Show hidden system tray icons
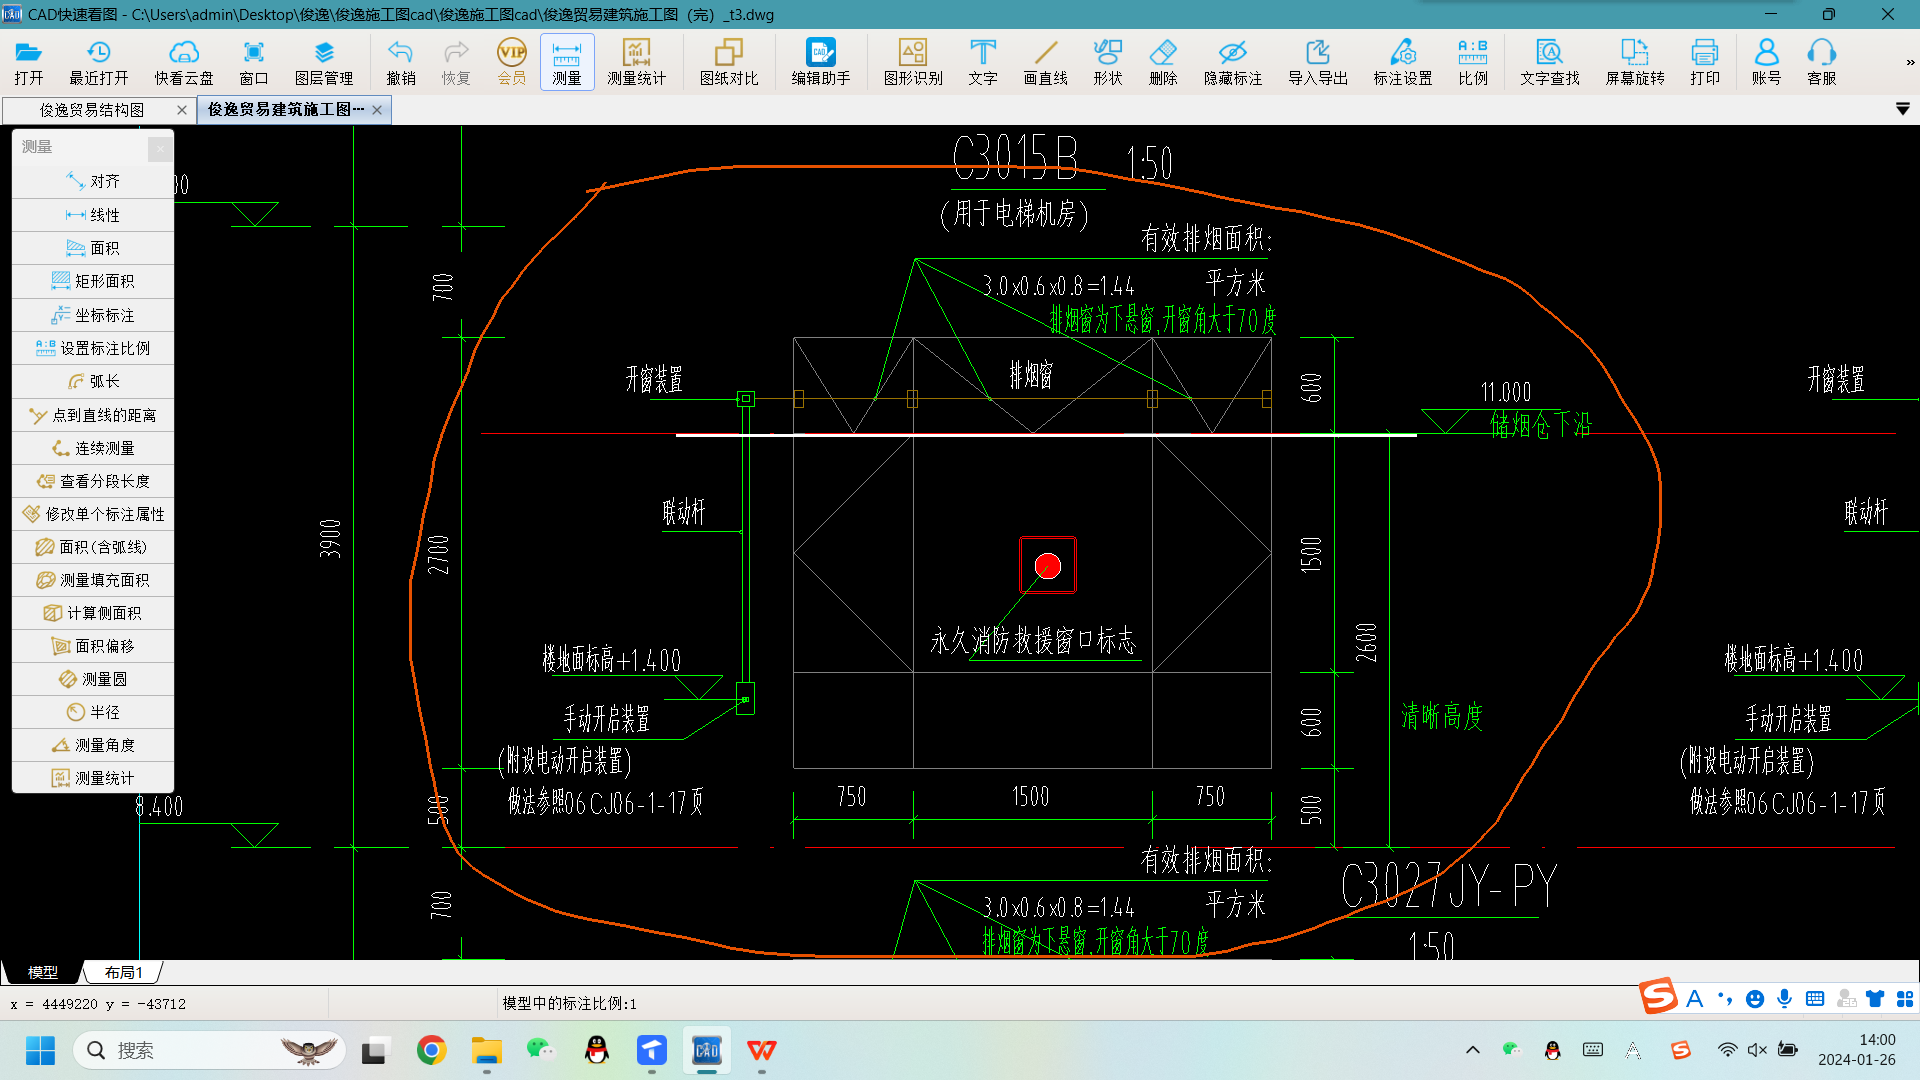This screenshot has width=1920, height=1080. coord(1473,1050)
